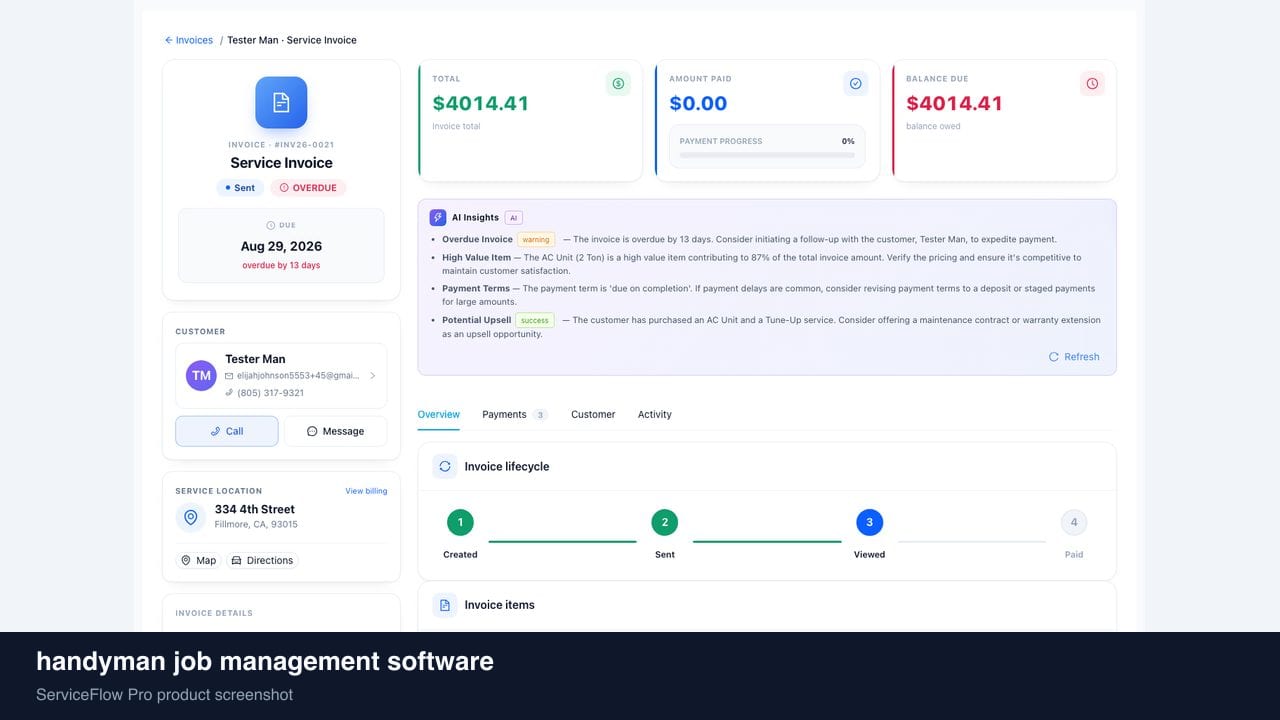Image resolution: width=1280 pixels, height=720 pixels.
Task: Click the service location pin icon
Action: [190, 517]
